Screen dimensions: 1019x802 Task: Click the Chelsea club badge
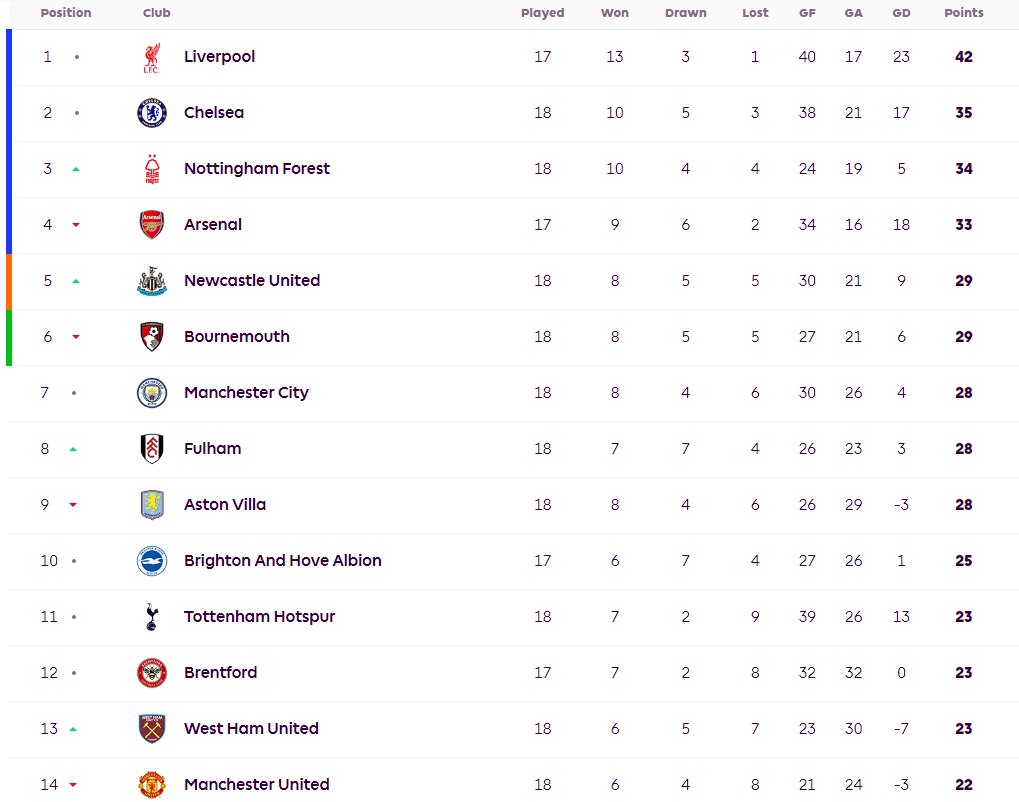point(152,113)
